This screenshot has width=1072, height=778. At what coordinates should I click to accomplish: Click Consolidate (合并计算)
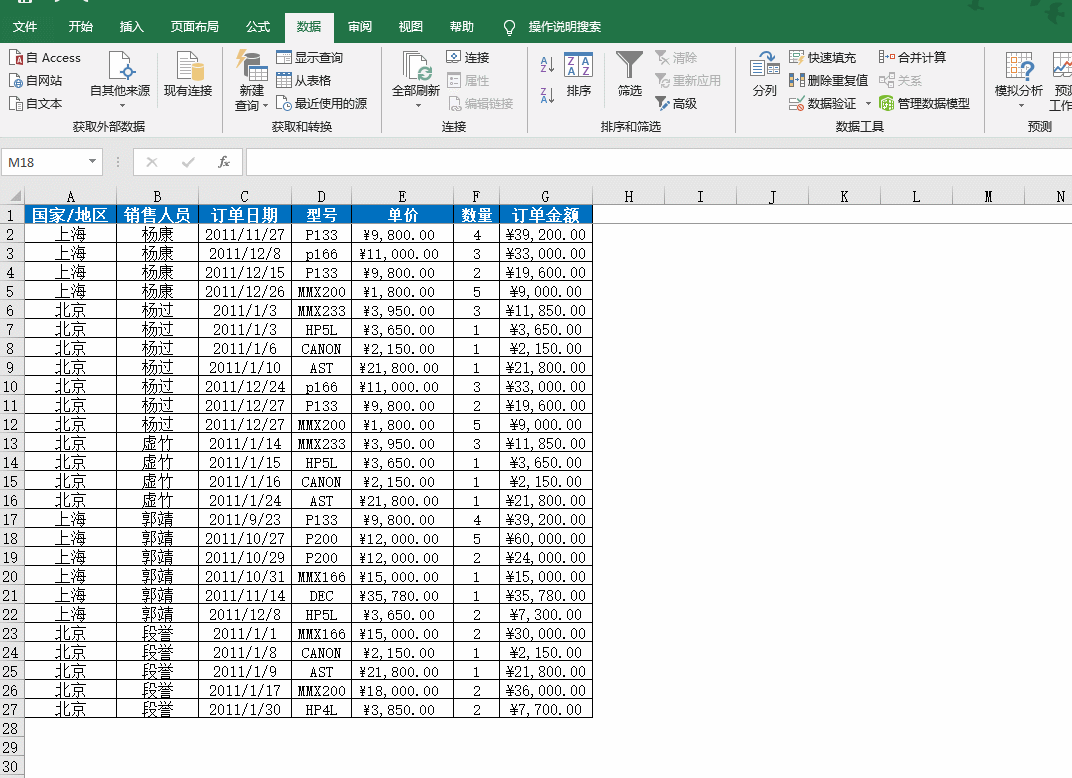coord(913,57)
